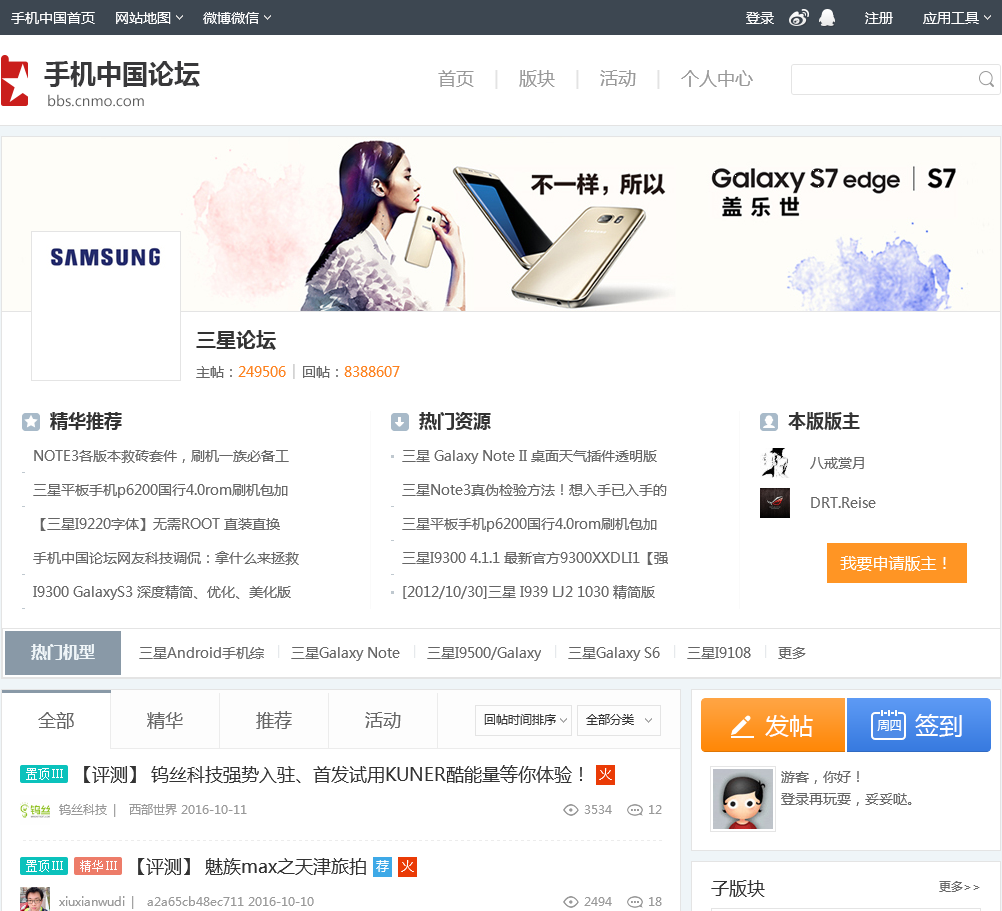The width and height of the screenshot is (1002, 911).
Task: Click the 精华推荐 star icon
Action: [x=31, y=422]
